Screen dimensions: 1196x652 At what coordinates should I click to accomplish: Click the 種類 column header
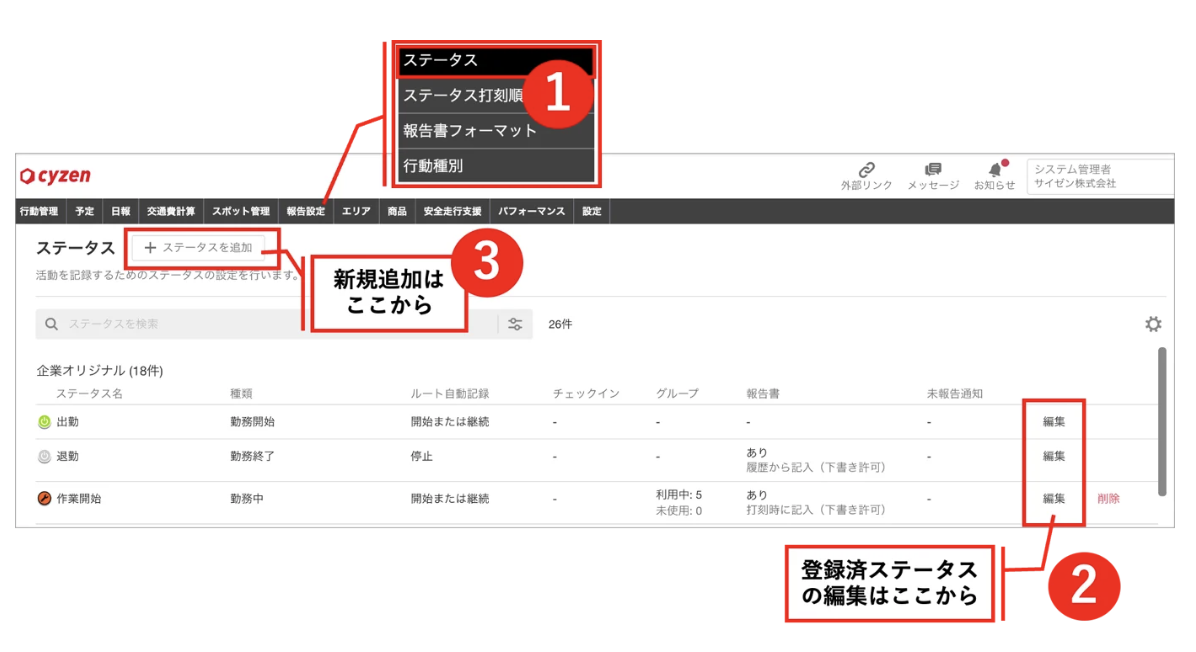[x=241, y=393]
